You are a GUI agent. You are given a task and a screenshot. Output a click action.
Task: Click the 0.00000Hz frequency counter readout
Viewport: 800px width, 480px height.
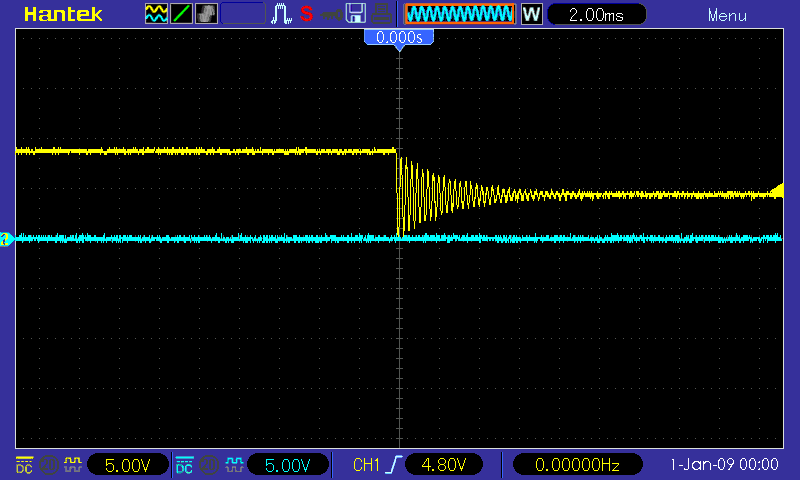[x=577, y=465]
